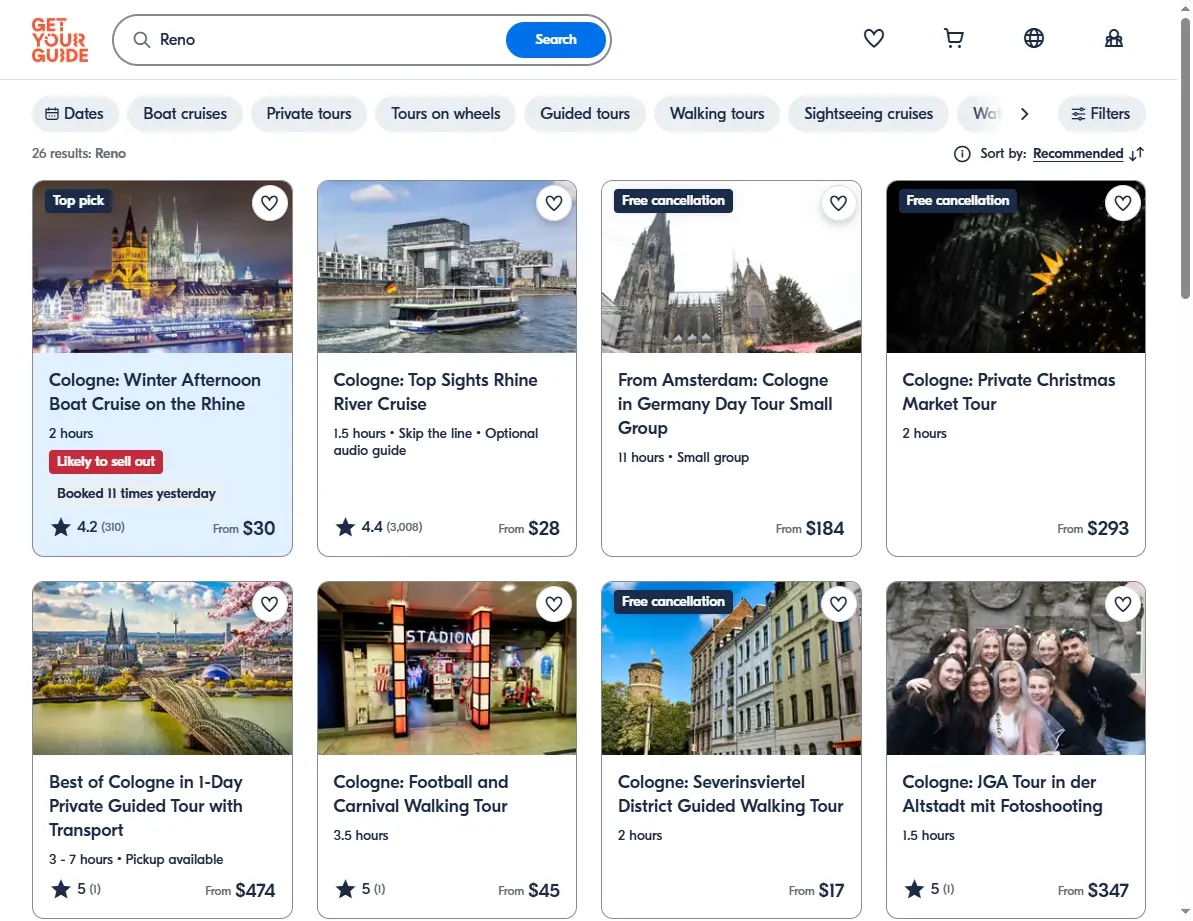The height and width of the screenshot is (921, 1193).
Task: Click the Severinsviertel buildings photo
Action: click(x=731, y=669)
